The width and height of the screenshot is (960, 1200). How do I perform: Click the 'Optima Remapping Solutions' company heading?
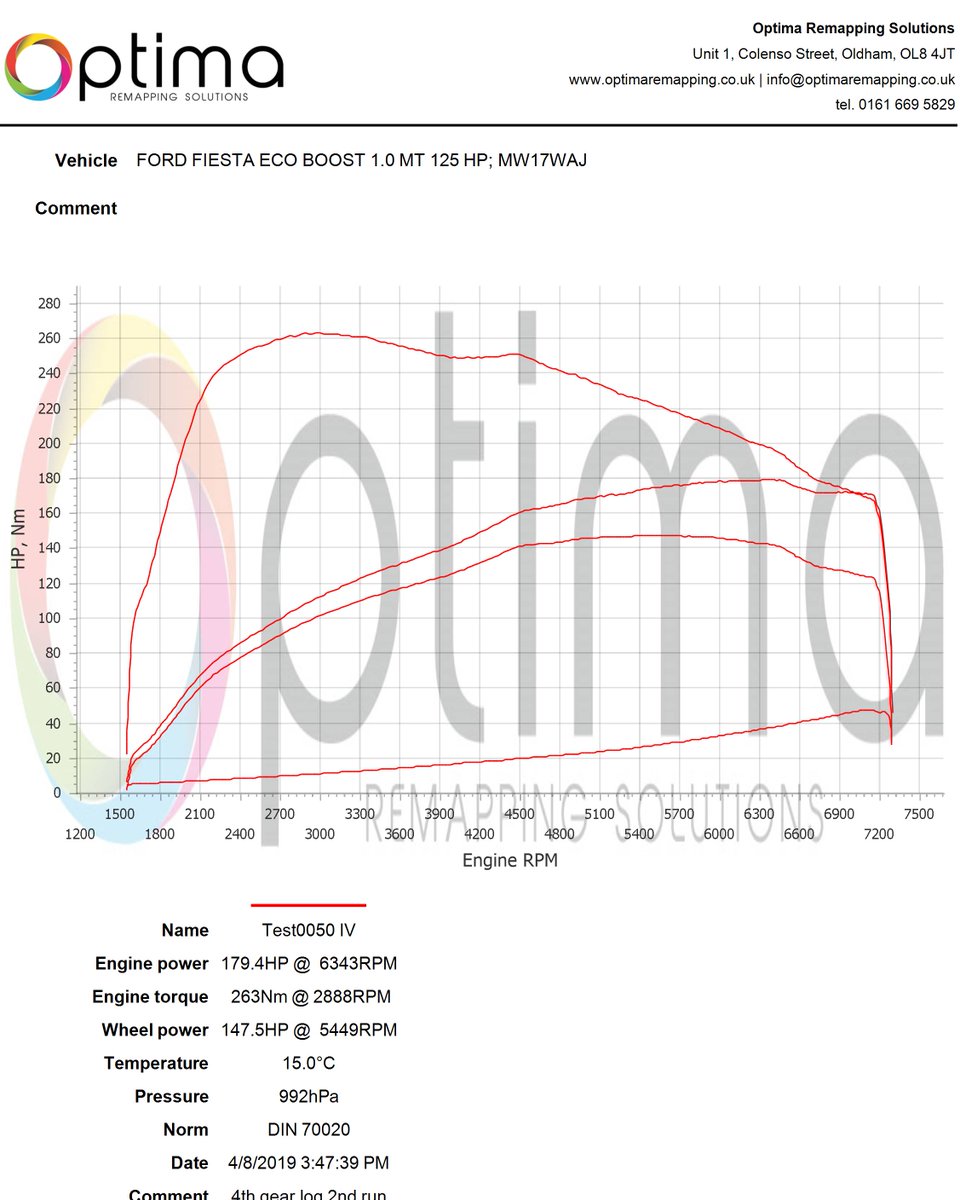point(853,28)
